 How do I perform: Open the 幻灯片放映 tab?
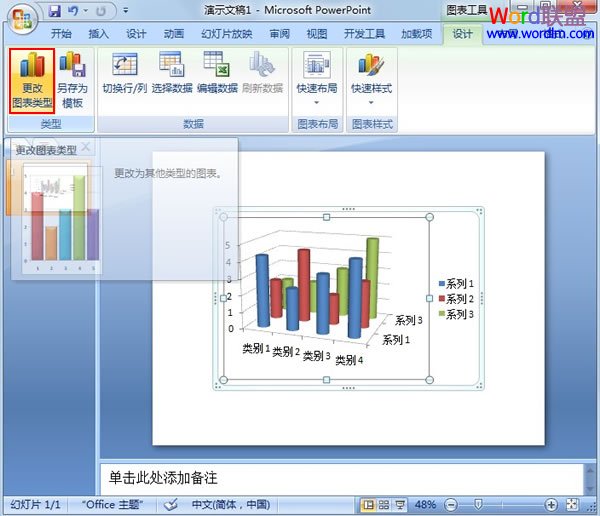[x=227, y=34]
